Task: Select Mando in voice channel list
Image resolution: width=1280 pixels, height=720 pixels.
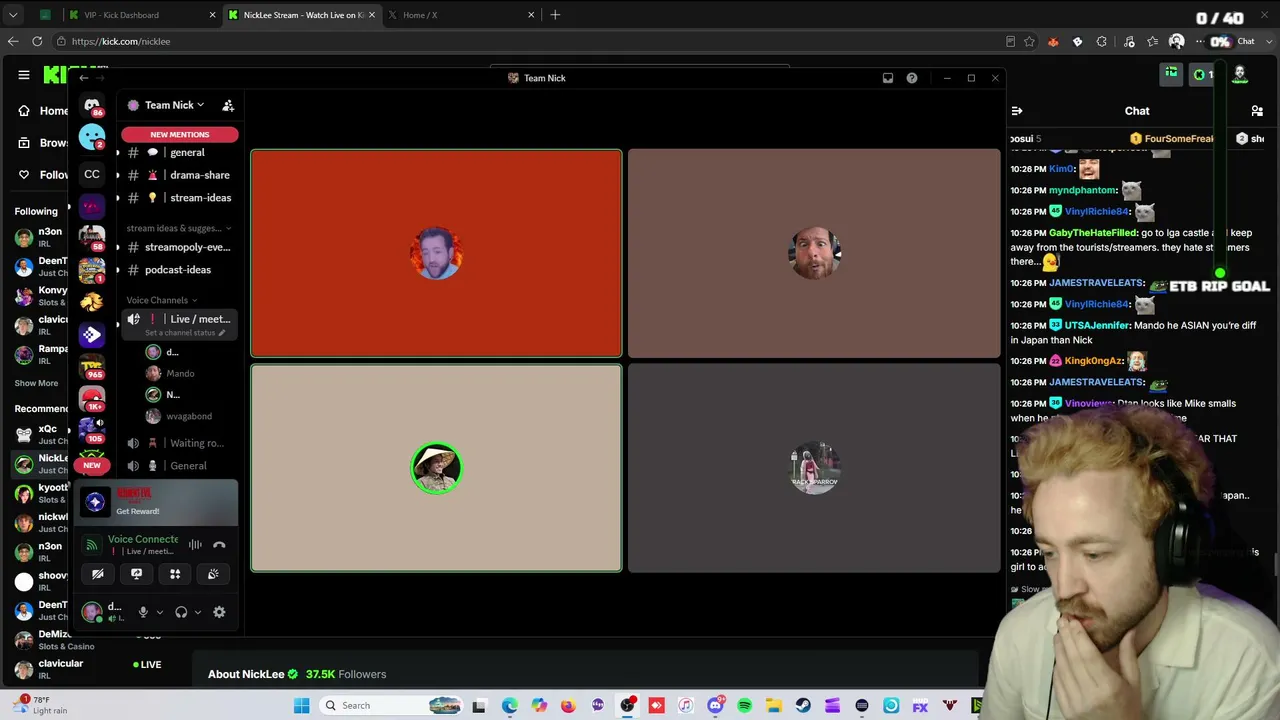Action: [180, 373]
